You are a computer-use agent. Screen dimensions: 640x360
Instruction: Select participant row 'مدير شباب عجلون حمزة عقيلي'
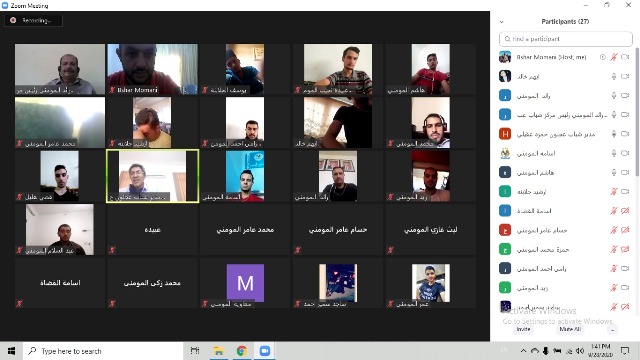[x=565, y=134]
